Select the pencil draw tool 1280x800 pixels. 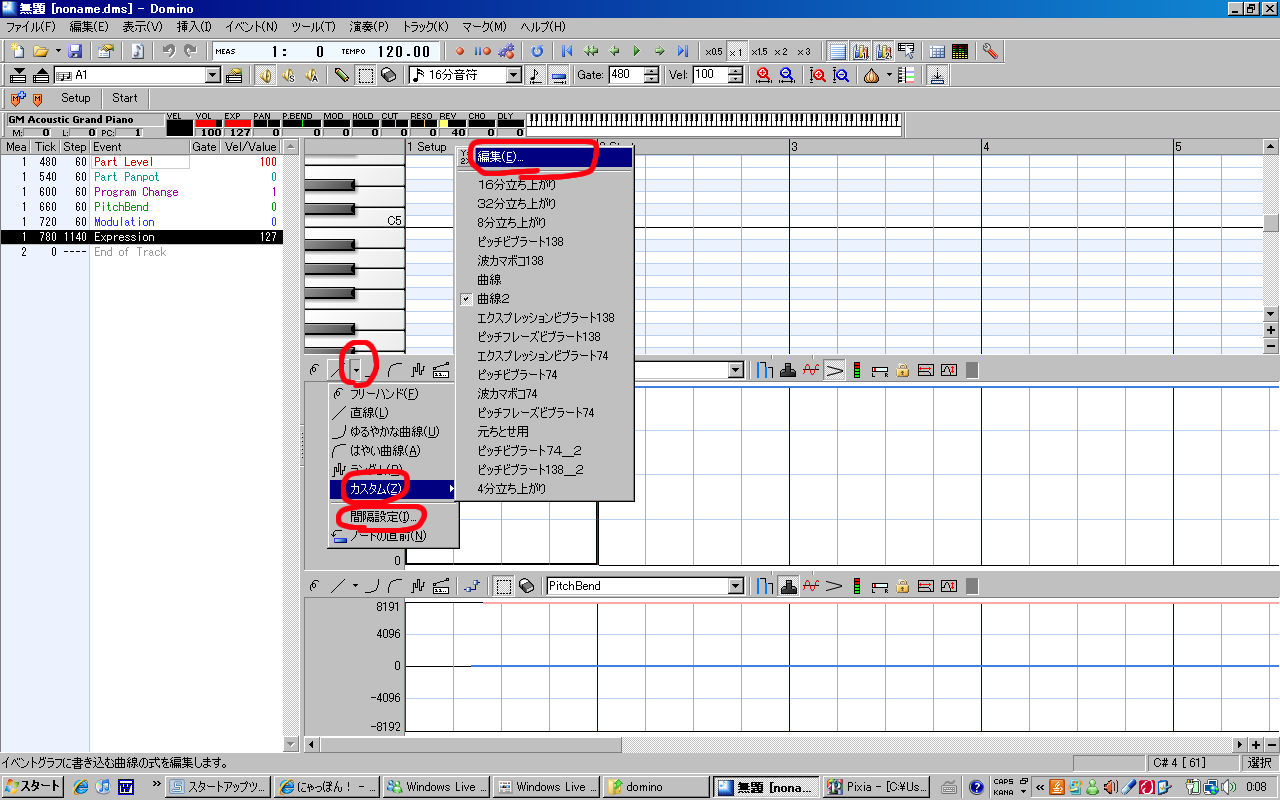[x=342, y=75]
